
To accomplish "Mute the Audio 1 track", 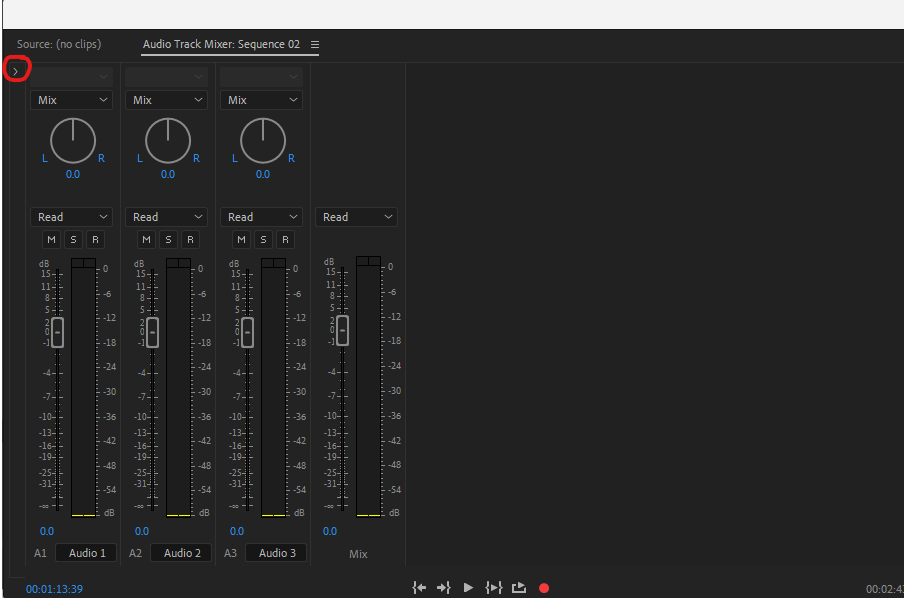I will (x=51, y=239).
